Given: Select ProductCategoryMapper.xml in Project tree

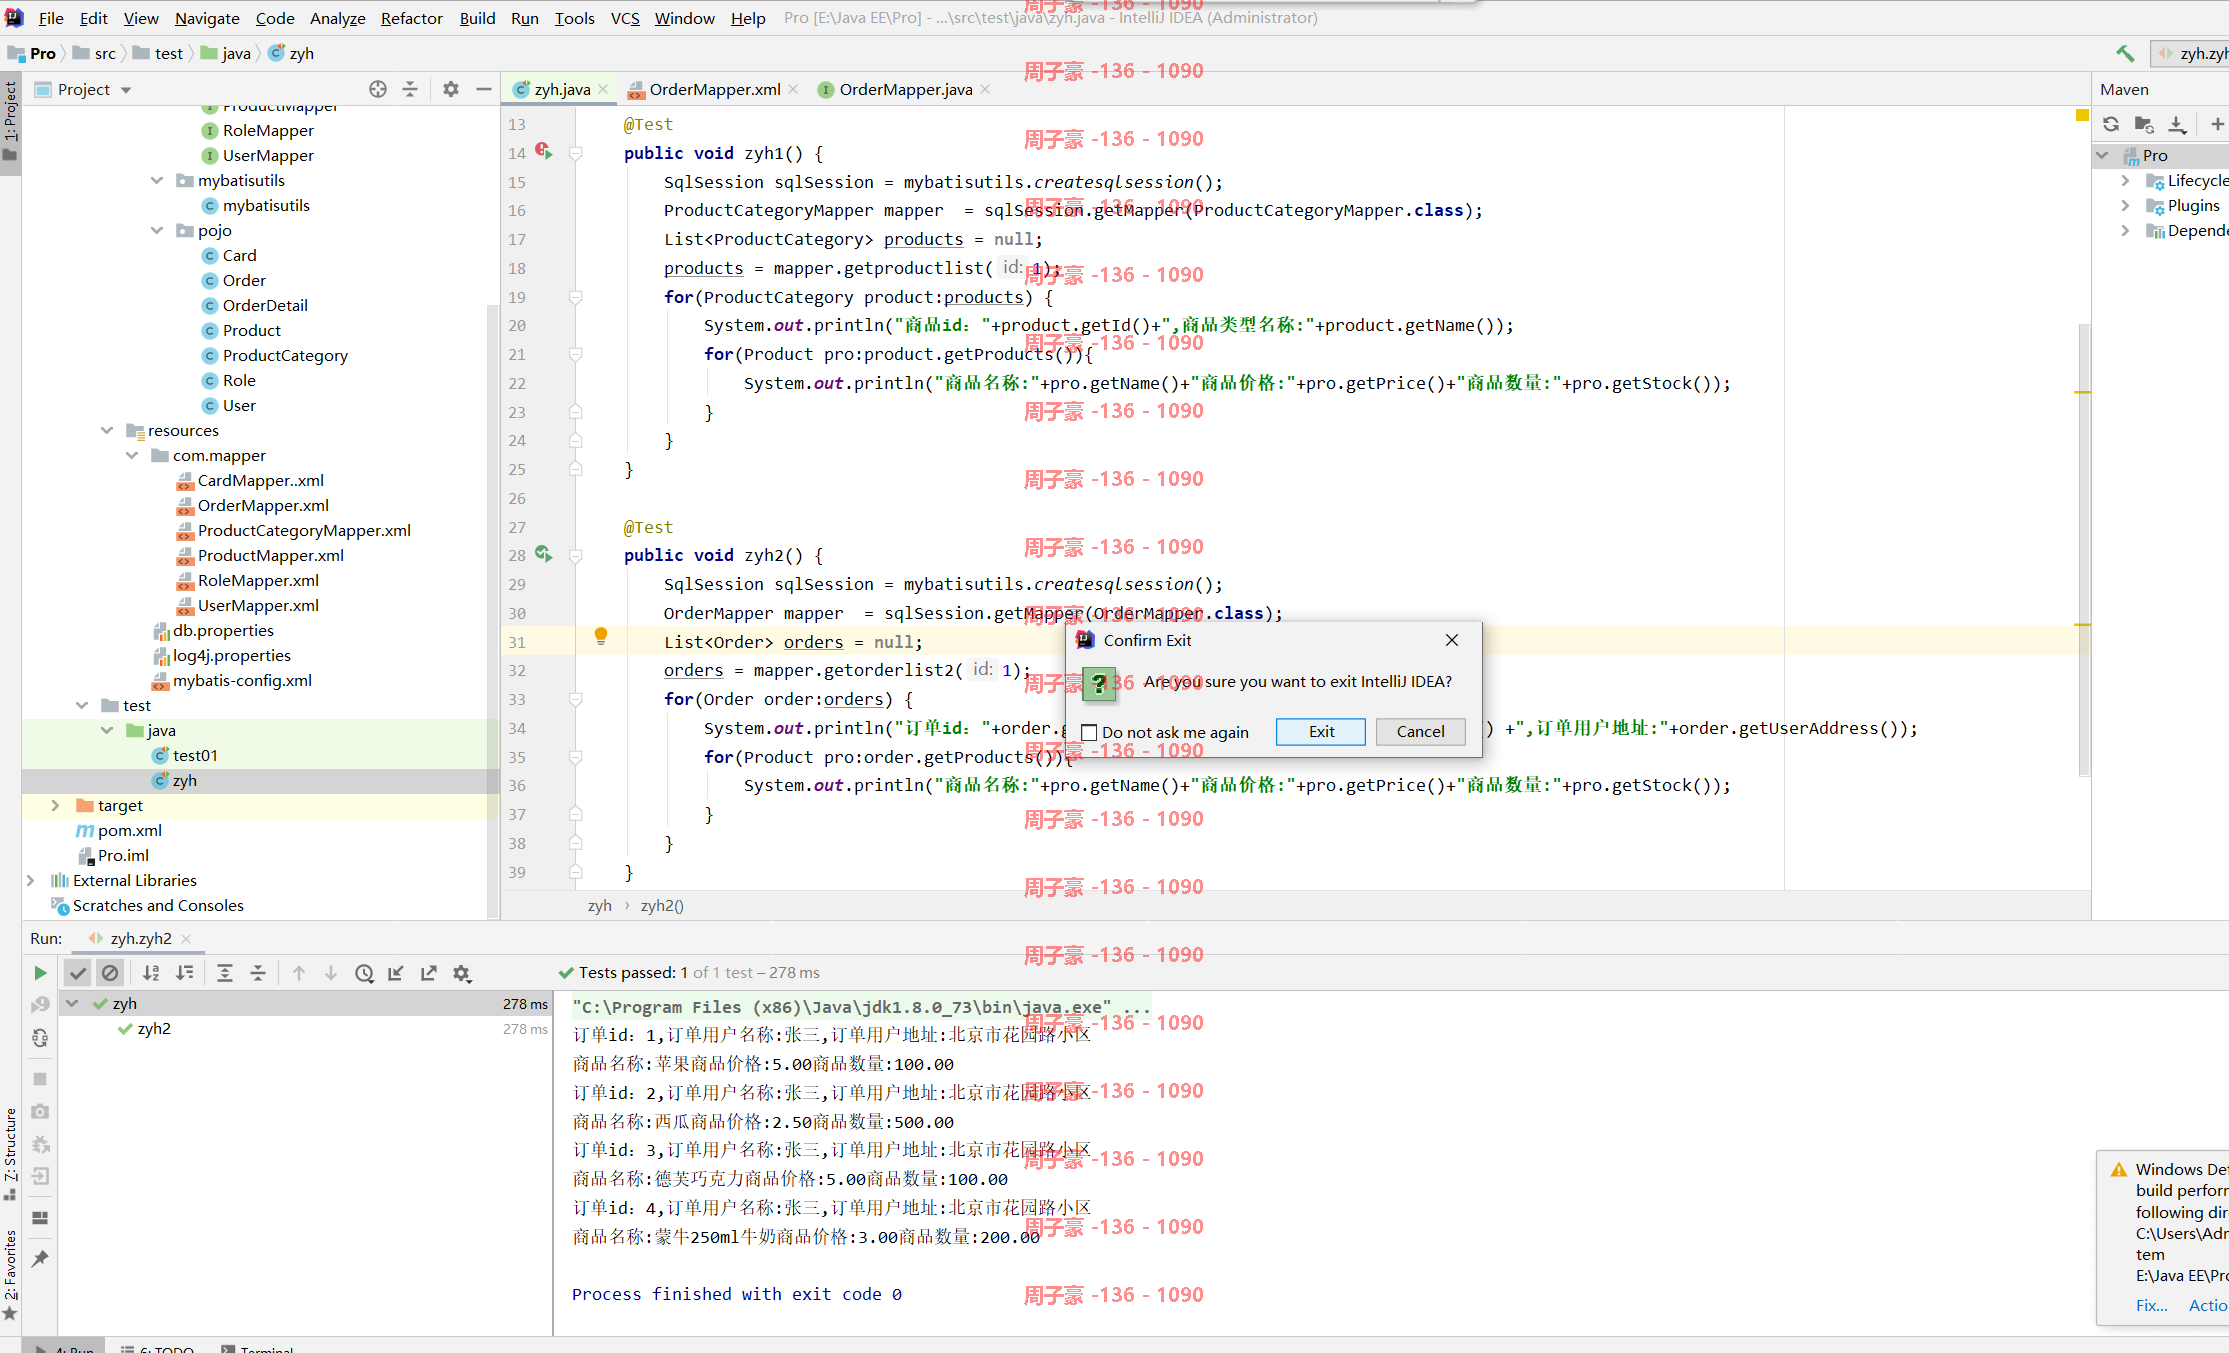Looking at the screenshot, I should coord(304,530).
